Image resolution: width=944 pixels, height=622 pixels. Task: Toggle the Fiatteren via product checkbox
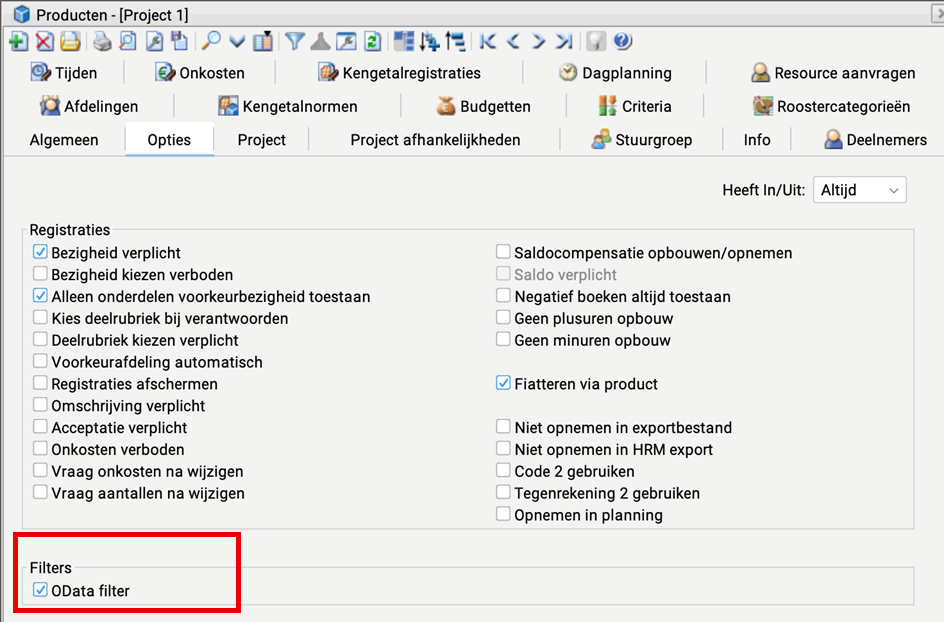(x=503, y=384)
